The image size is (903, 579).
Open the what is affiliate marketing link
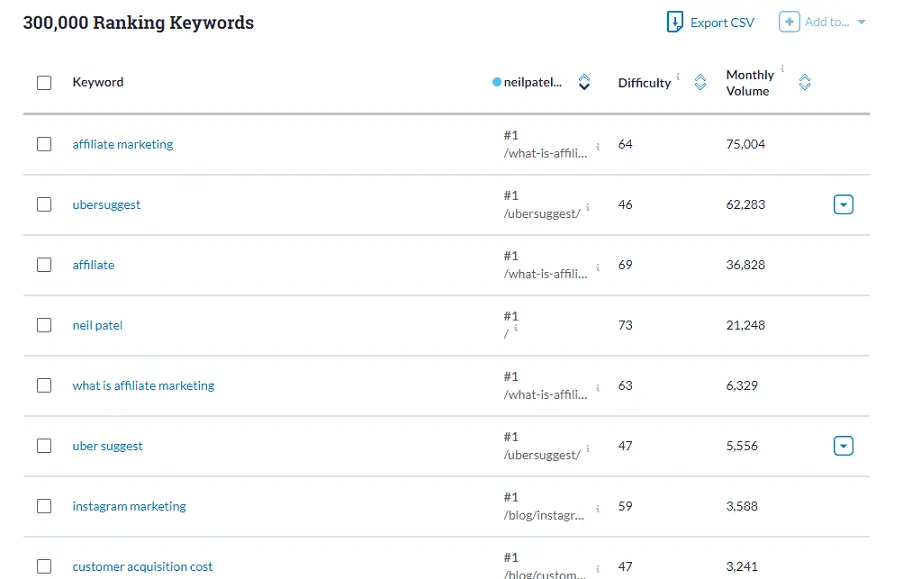click(143, 385)
